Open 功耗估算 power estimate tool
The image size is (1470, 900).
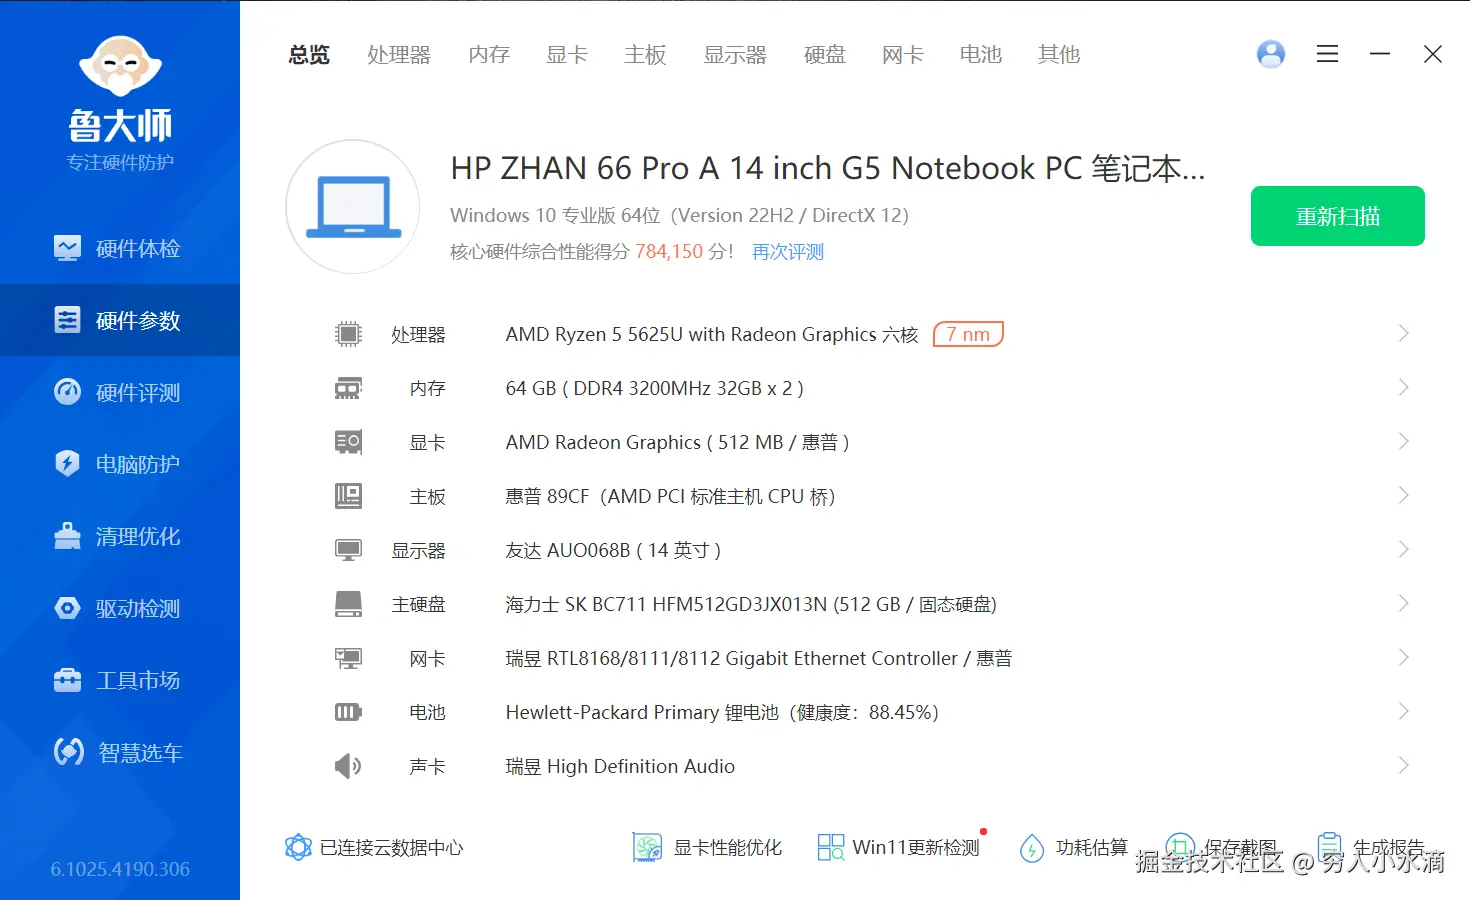click(x=1073, y=848)
